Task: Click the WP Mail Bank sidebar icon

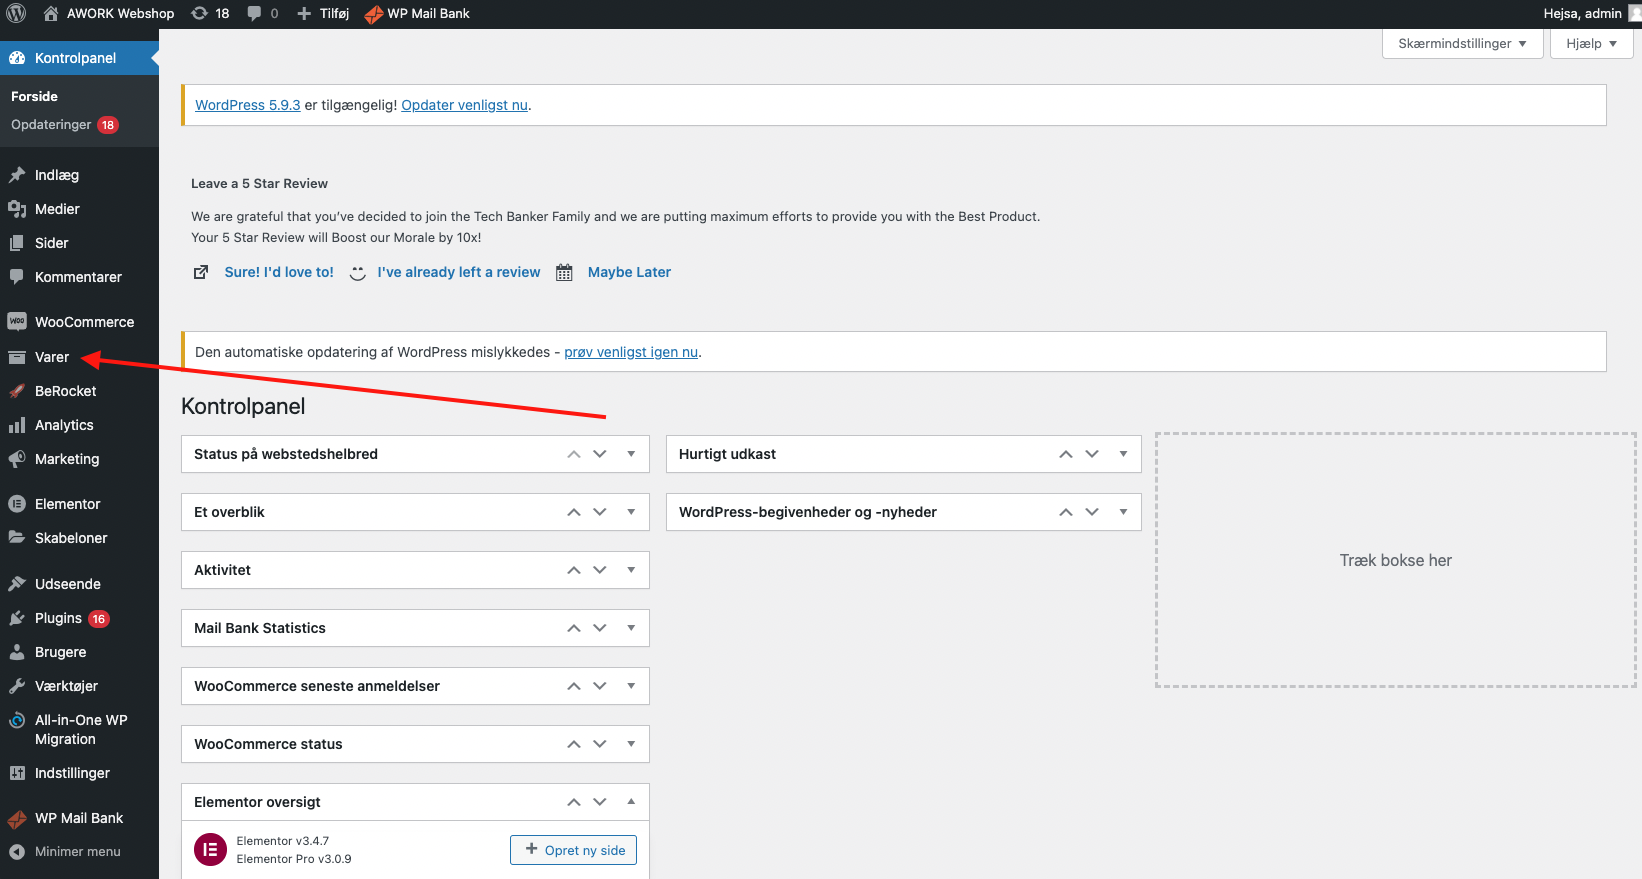Action: pyautogui.click(x=17, y=819)
